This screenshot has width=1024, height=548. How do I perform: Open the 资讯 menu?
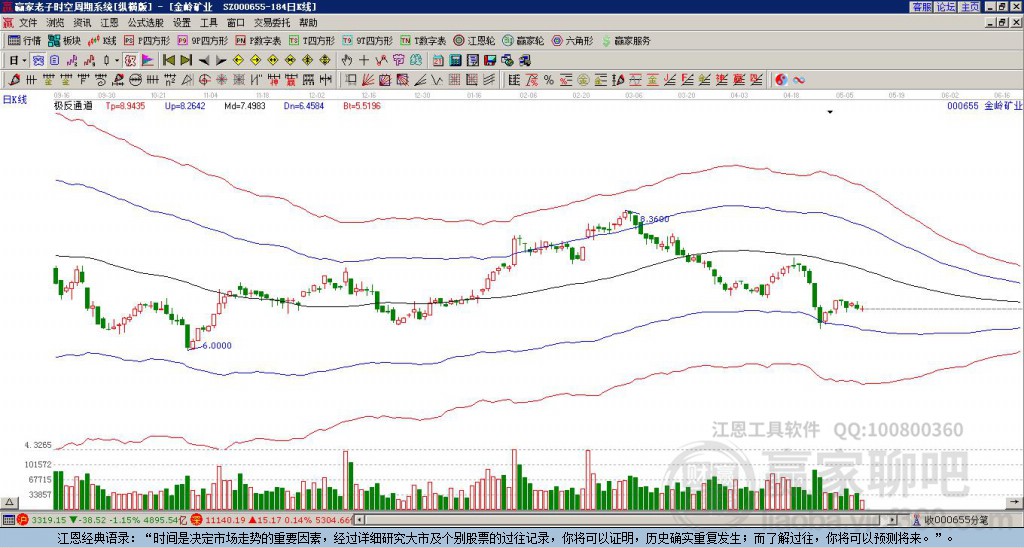tap(82, 23)
